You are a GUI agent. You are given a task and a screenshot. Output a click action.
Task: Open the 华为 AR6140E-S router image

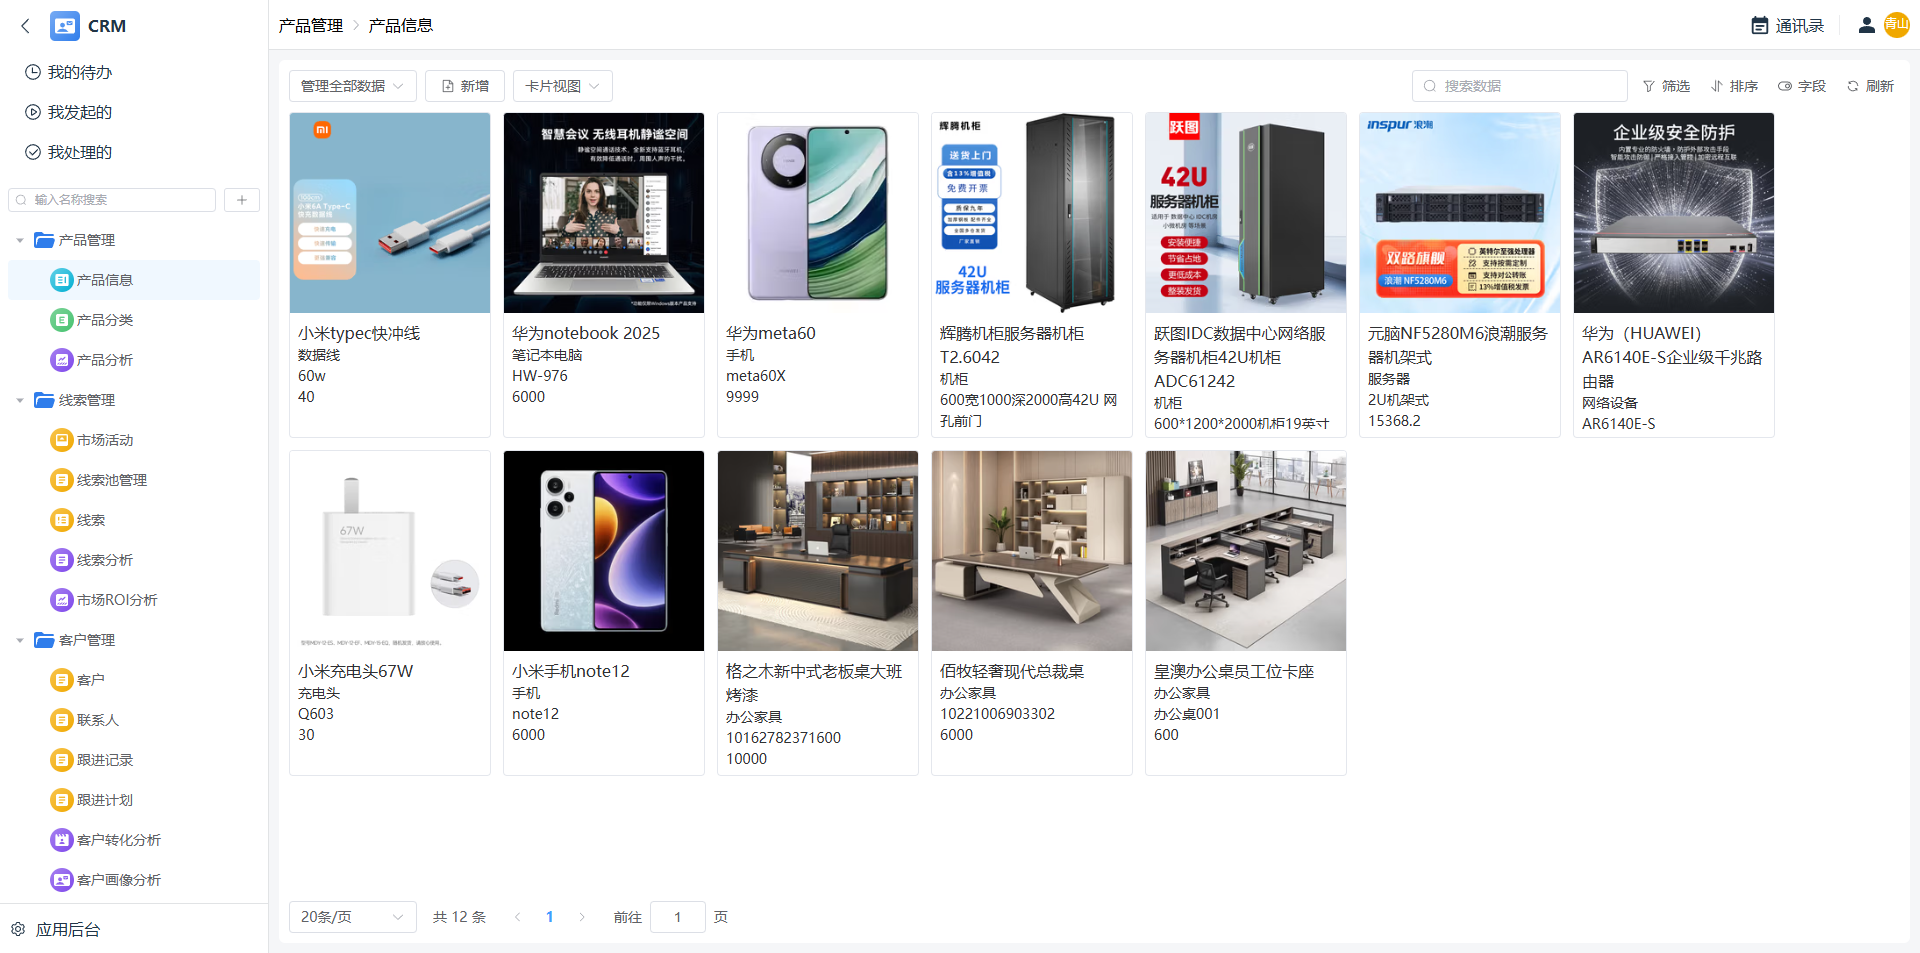(x=1674, y=213)
